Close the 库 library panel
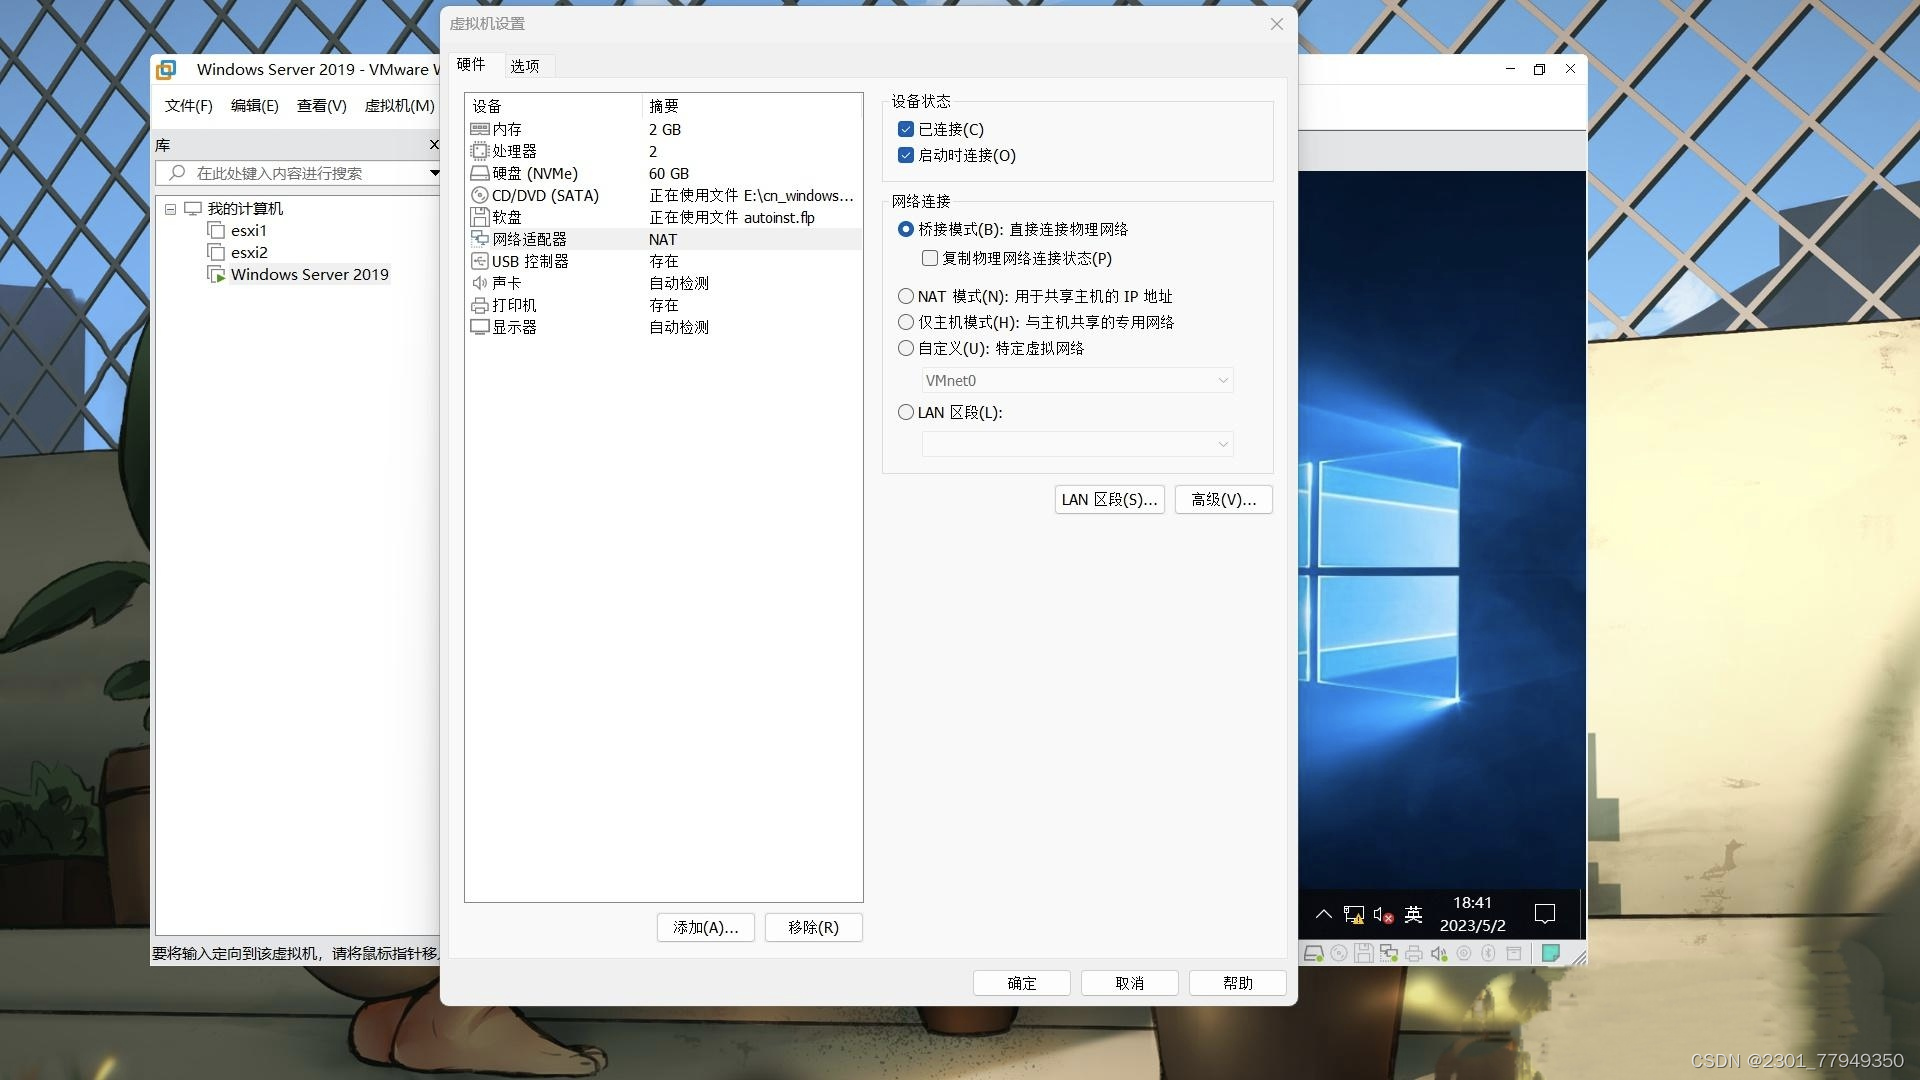 (x=434, y=145)
